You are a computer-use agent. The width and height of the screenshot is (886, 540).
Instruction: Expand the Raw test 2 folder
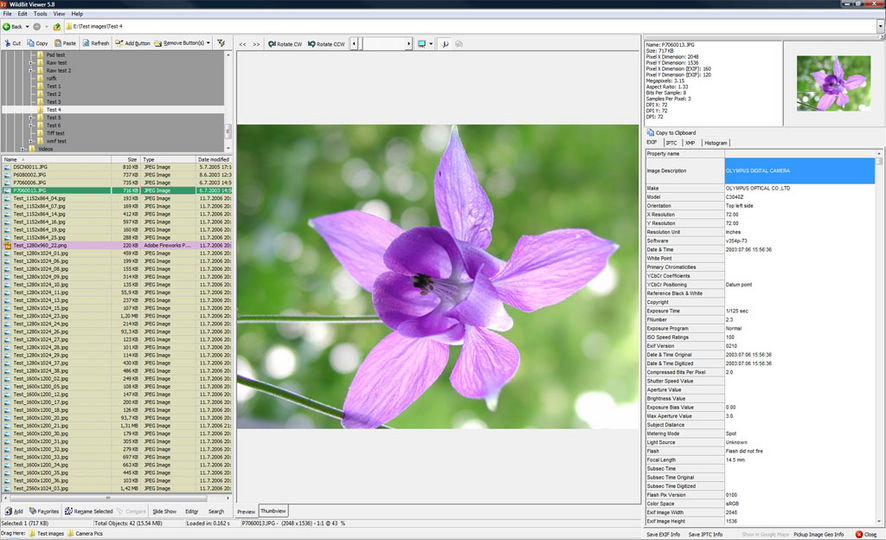[x=31, y=71]
